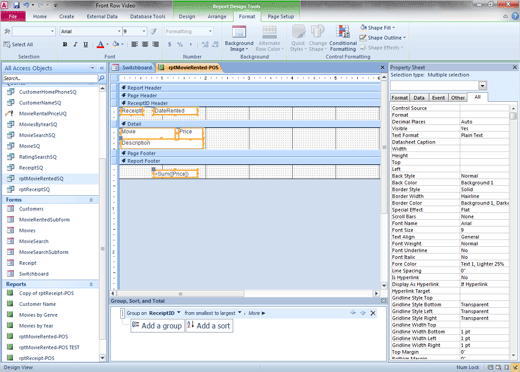Open Shape Fill menu

(x=377, y=28)
